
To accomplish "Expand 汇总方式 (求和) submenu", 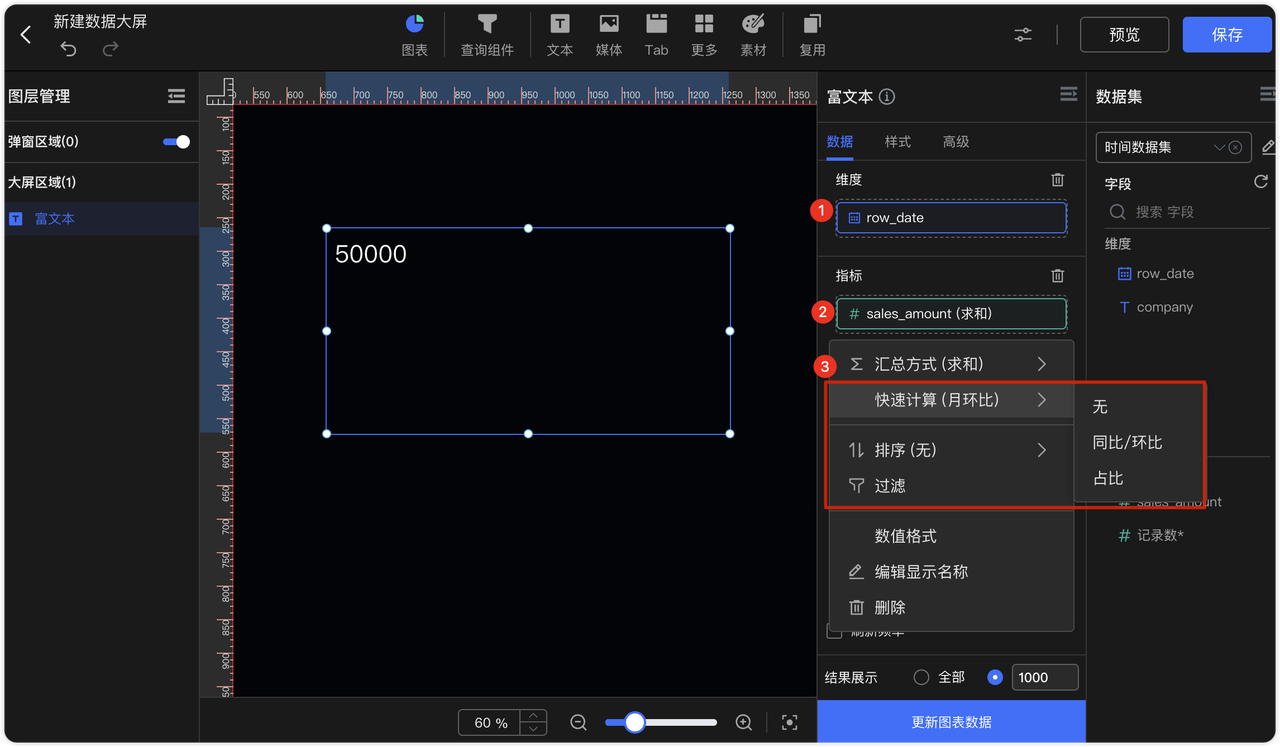I will [951, 364].
